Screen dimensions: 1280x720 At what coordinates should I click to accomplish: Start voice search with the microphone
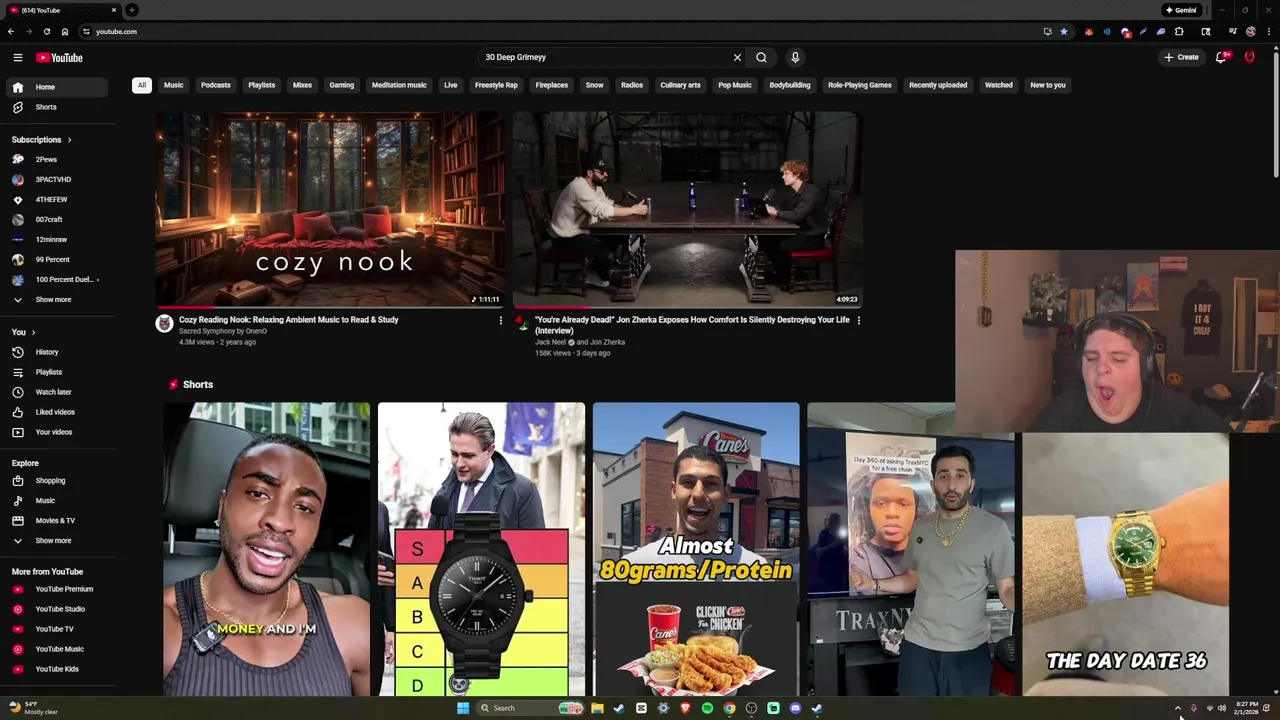[795, 57]
